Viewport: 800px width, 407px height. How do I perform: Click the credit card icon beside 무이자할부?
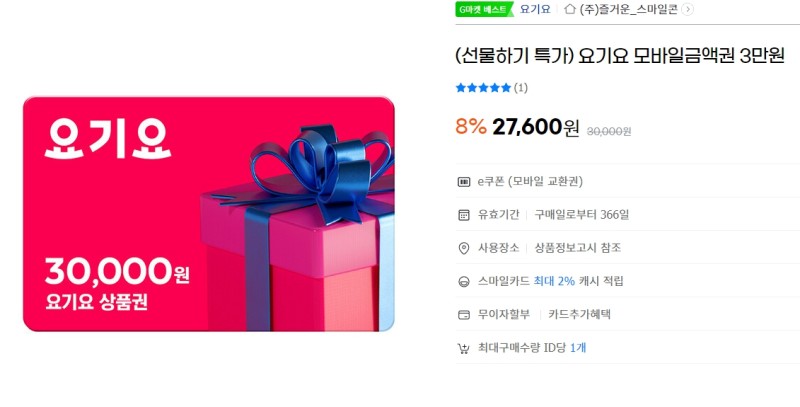pyautogui.click(x=463, y=315)
